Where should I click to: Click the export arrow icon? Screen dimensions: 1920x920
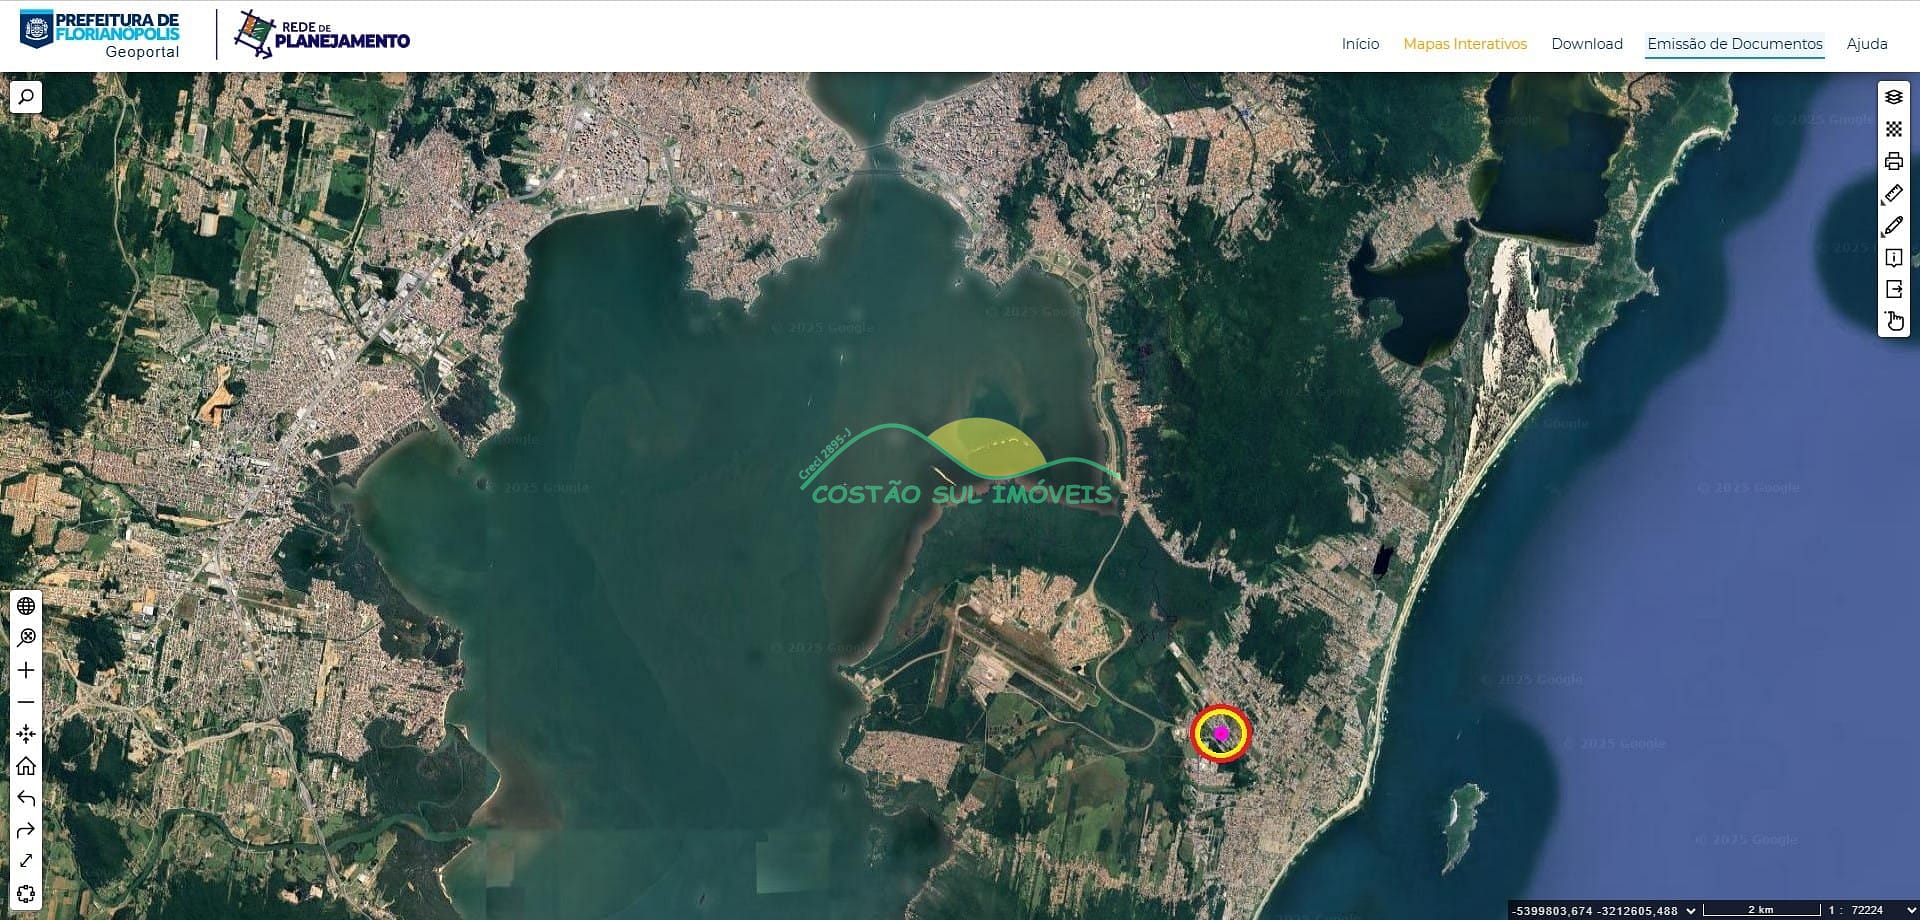tap(1893, 290)
